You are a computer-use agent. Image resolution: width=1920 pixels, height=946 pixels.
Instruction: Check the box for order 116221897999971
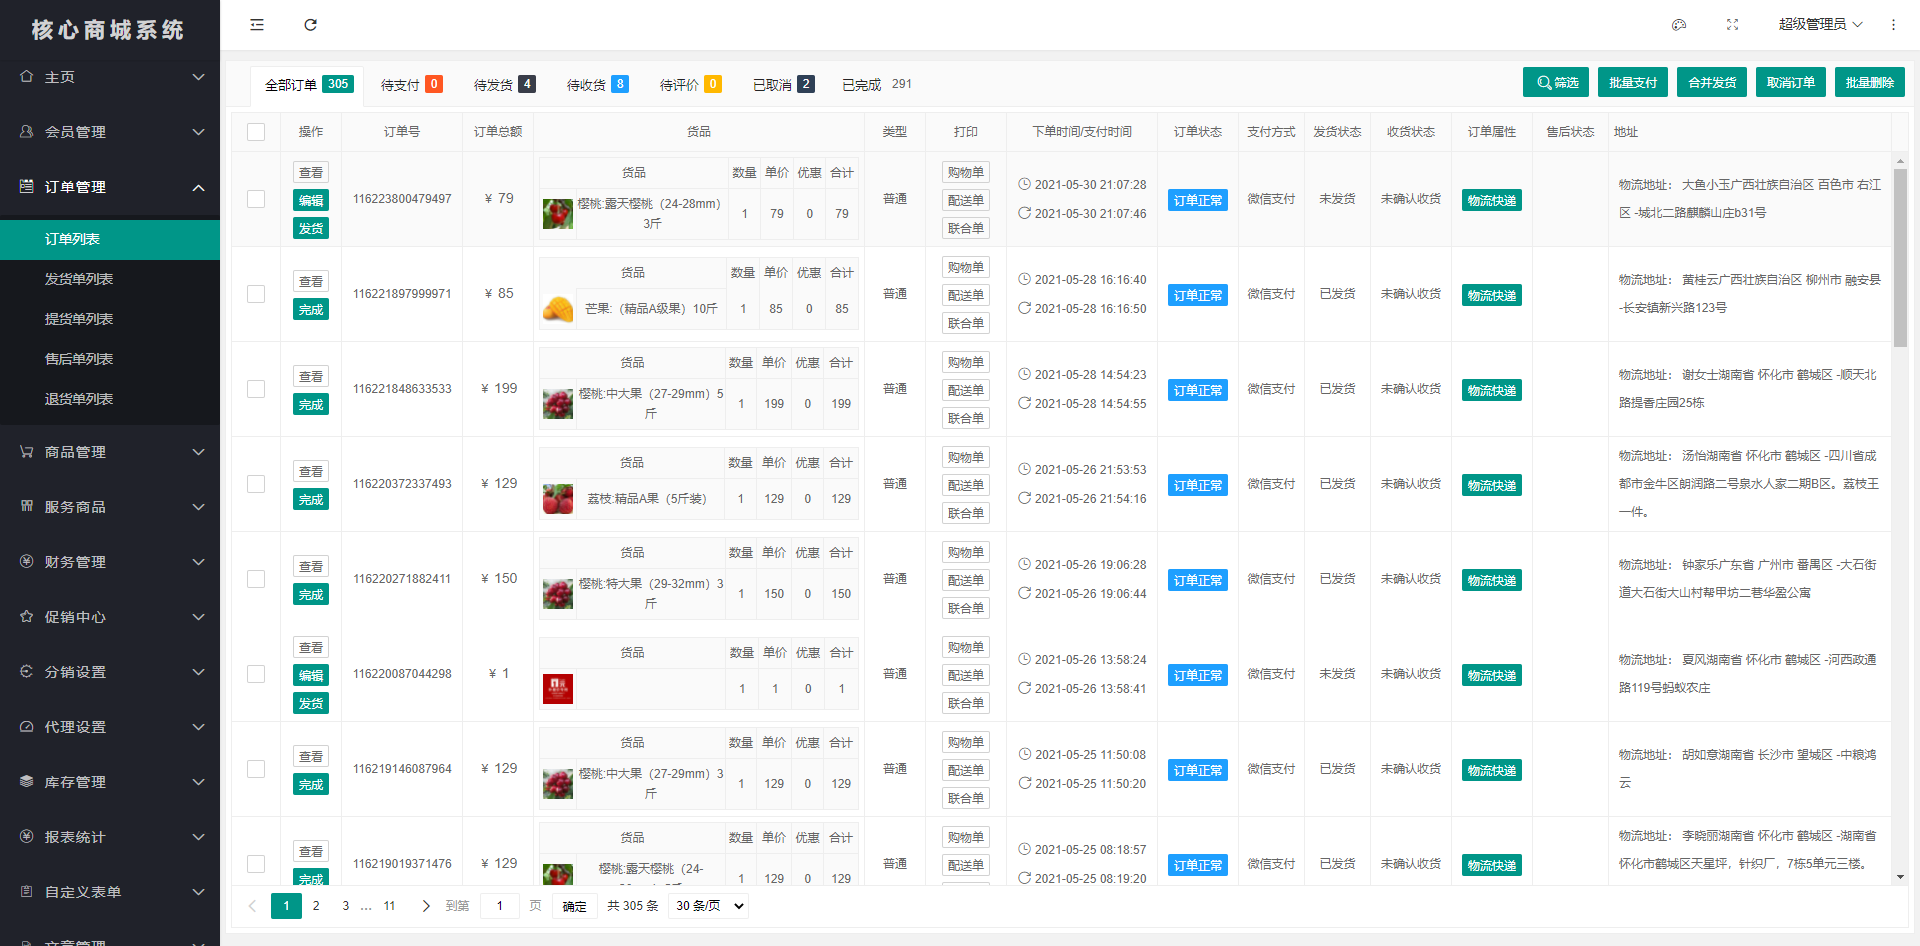pos(256,294)
